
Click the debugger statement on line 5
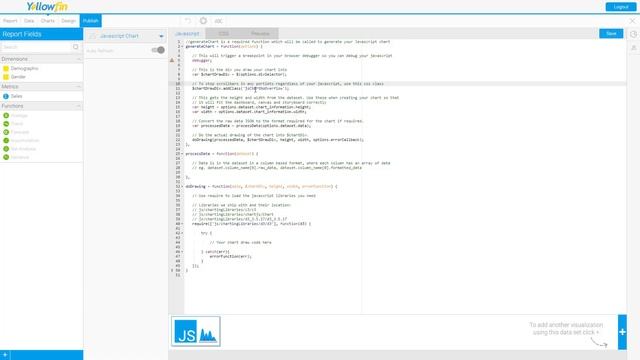point(202,60)
